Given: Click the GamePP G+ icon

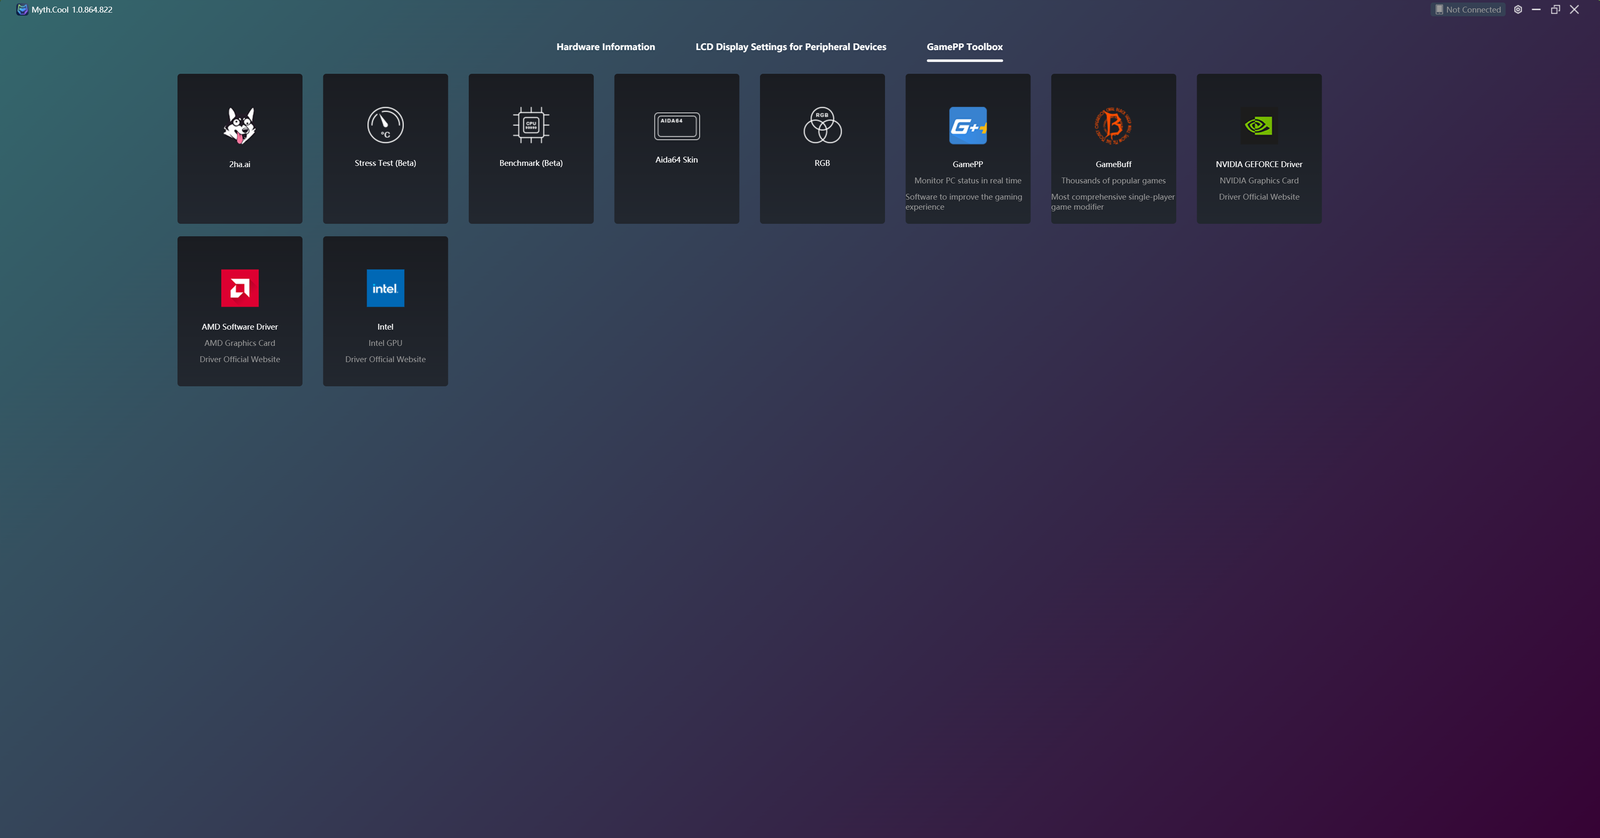Looking at the screenshot, I should tap(967, 126).
